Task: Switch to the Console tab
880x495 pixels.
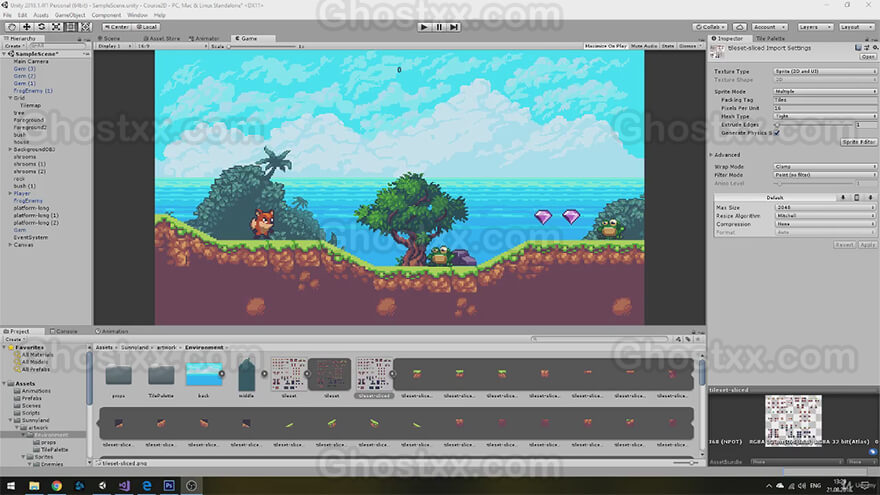Action: [64, 332]
